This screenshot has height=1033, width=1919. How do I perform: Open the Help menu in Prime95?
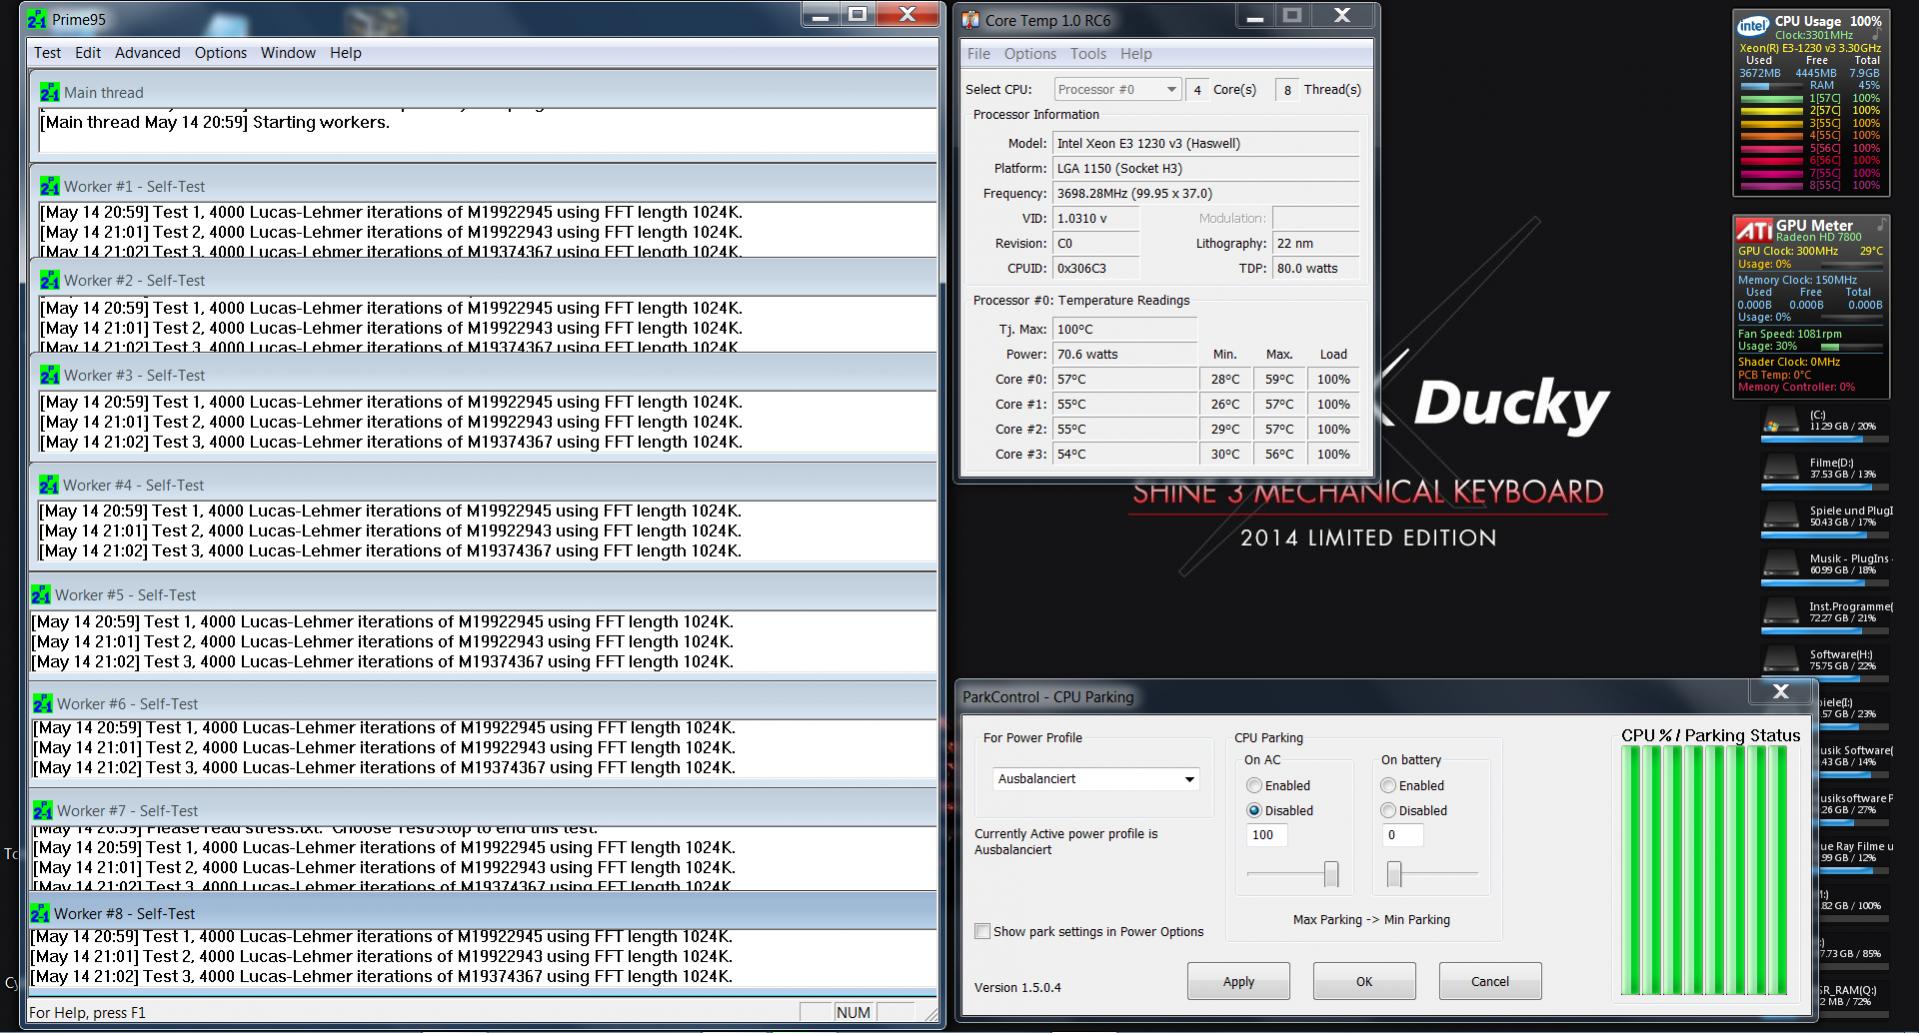(345, 53)
